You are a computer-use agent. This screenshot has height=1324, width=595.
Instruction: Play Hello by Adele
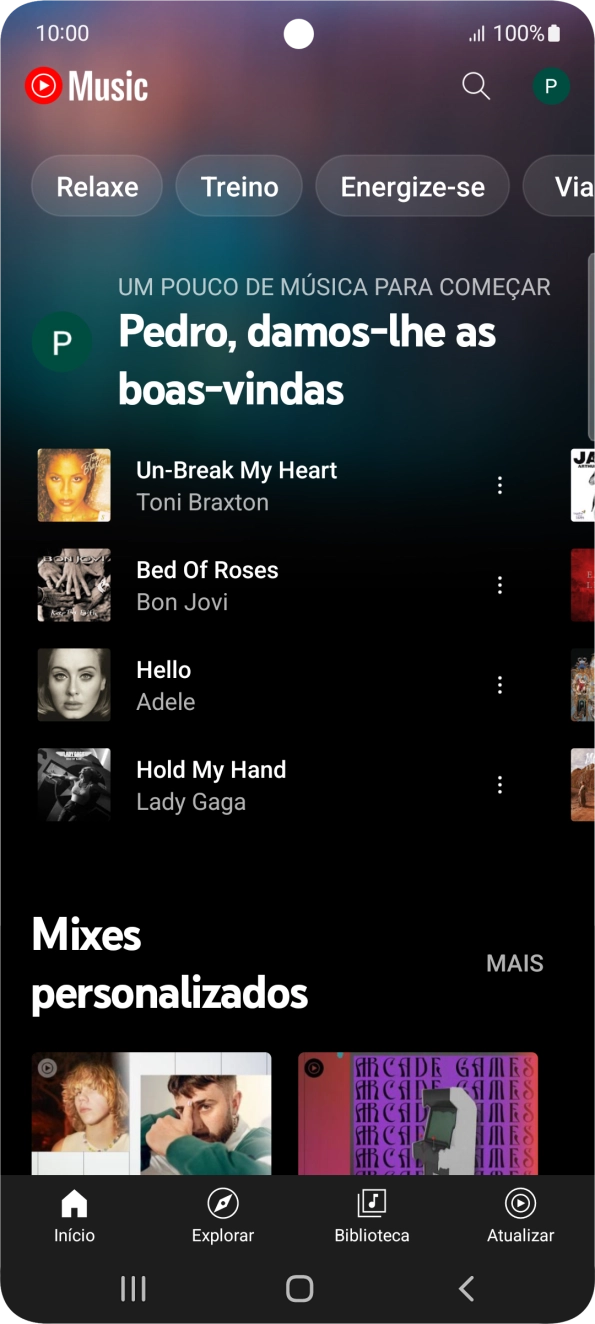point(270,685)
